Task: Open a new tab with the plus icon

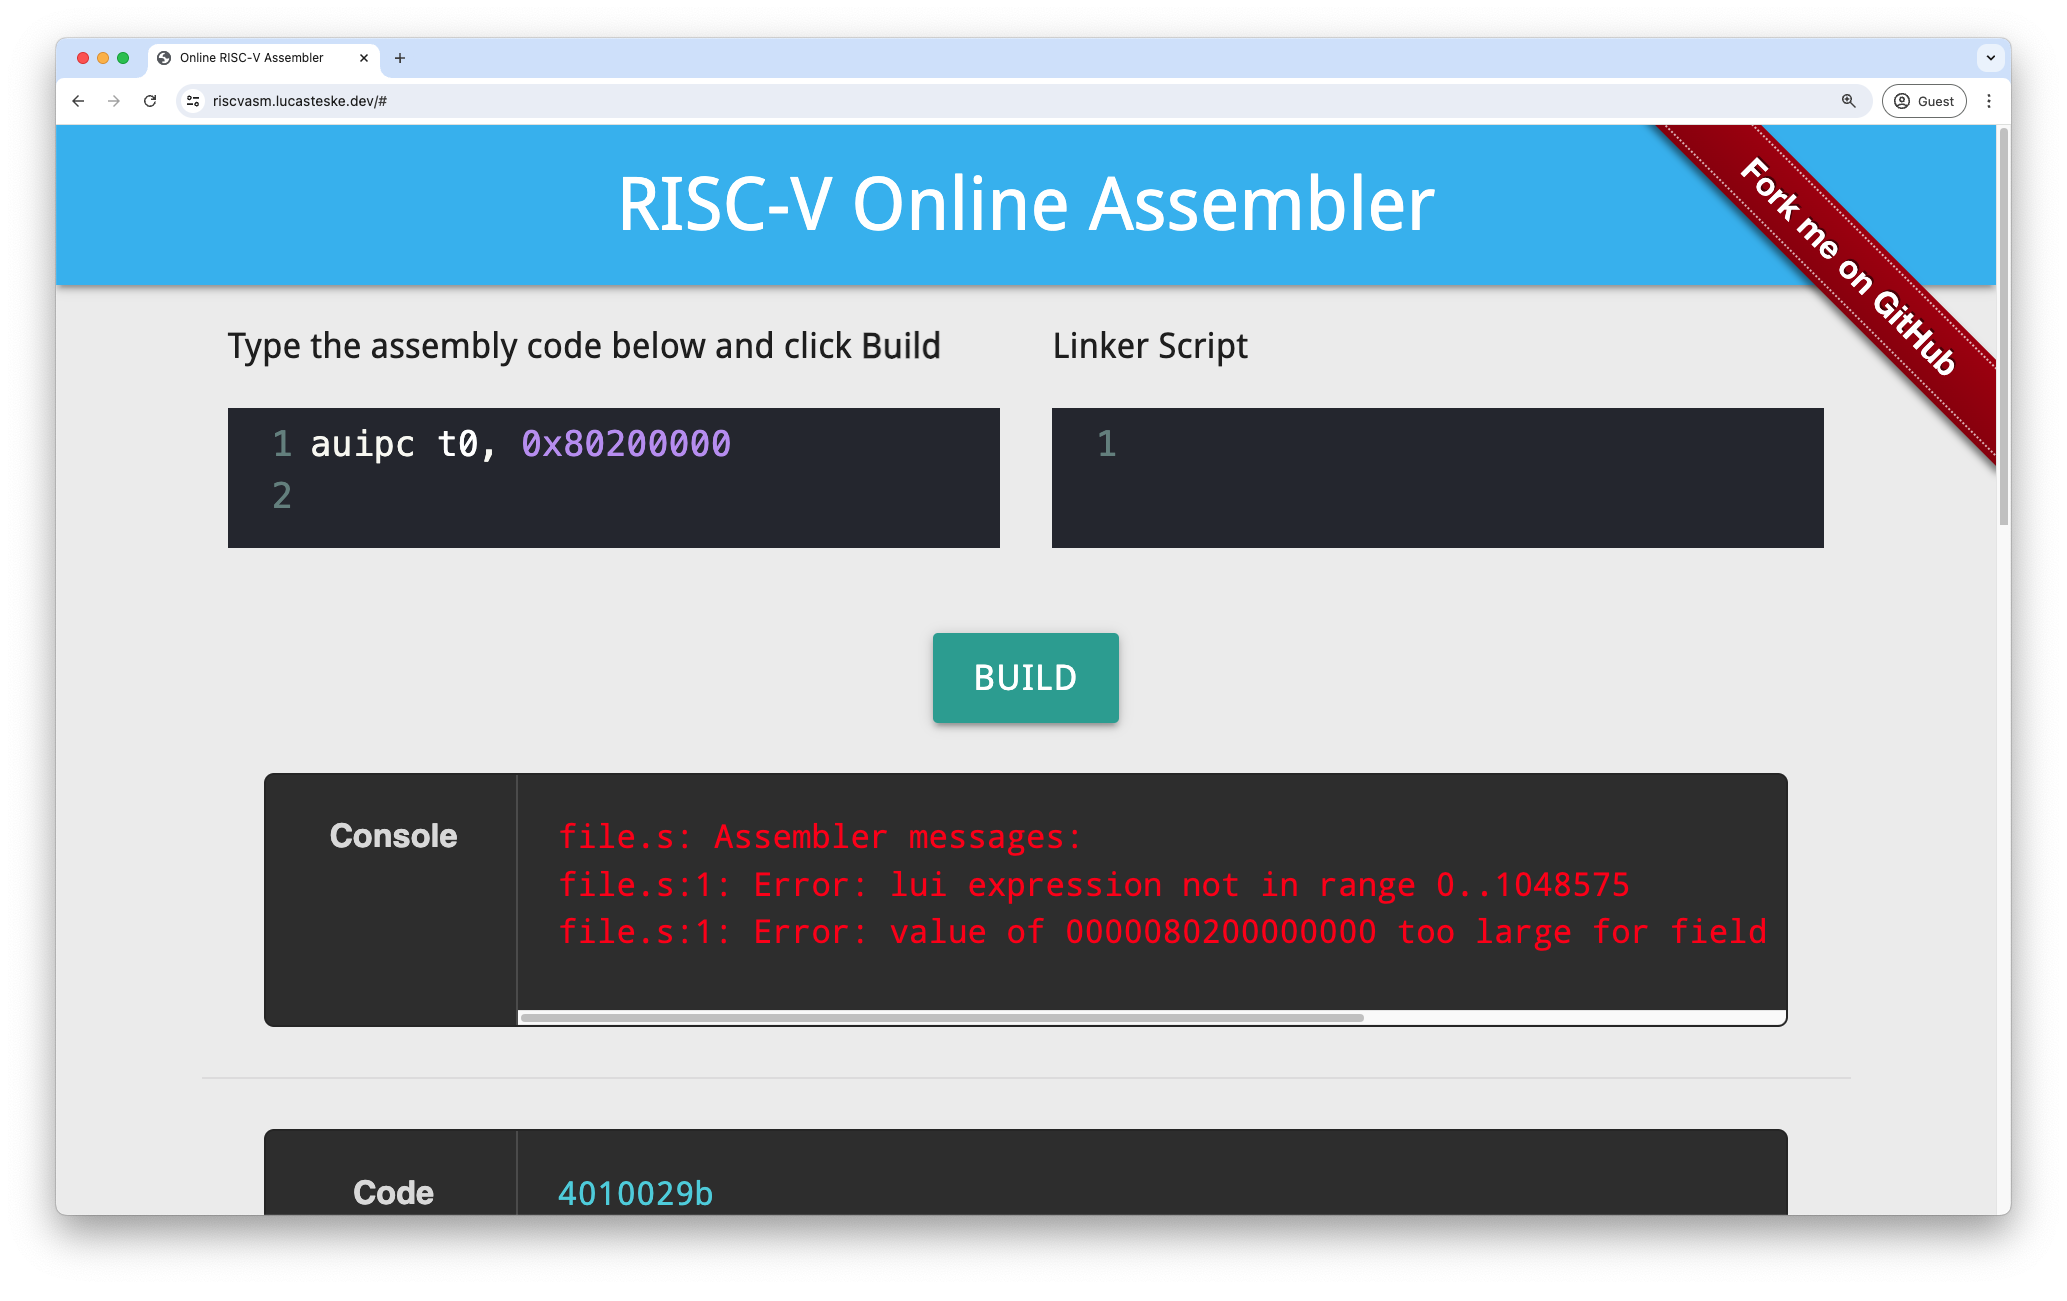Action: [400, 58]
